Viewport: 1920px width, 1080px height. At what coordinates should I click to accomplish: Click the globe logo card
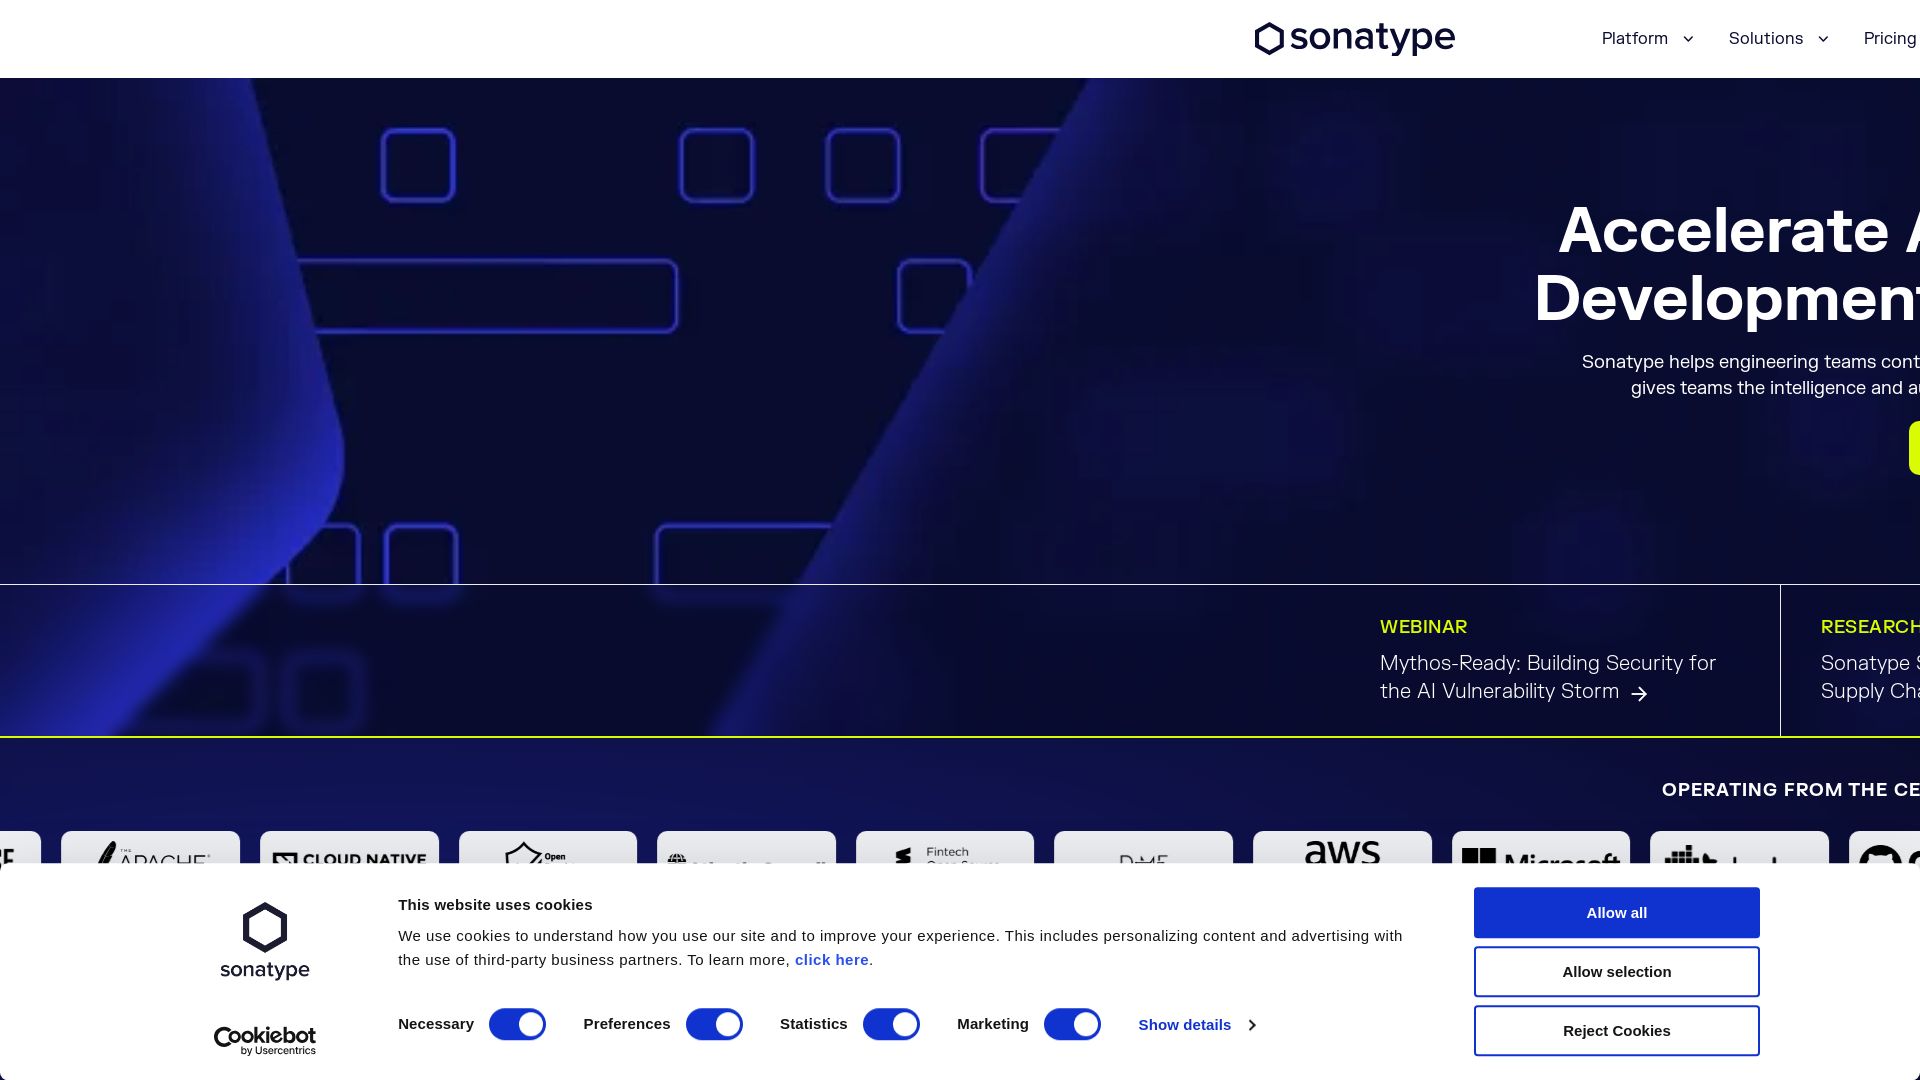point(746,848)
